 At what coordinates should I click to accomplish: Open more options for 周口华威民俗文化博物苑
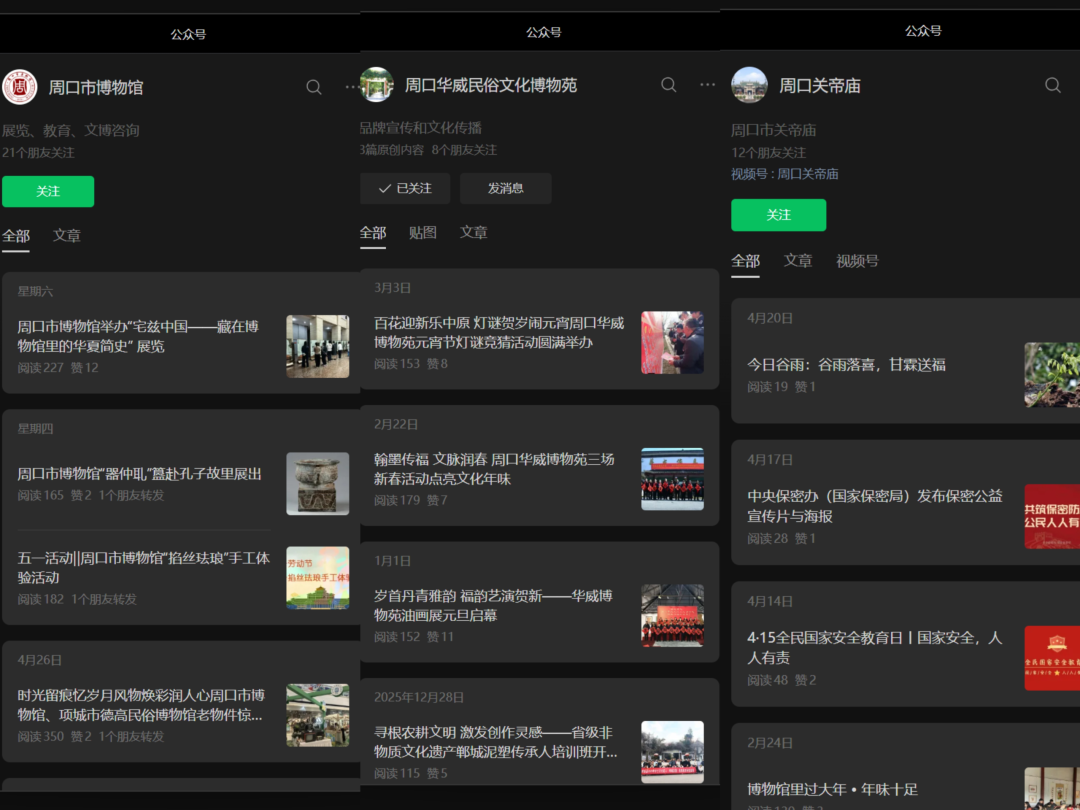click(707, 85)
